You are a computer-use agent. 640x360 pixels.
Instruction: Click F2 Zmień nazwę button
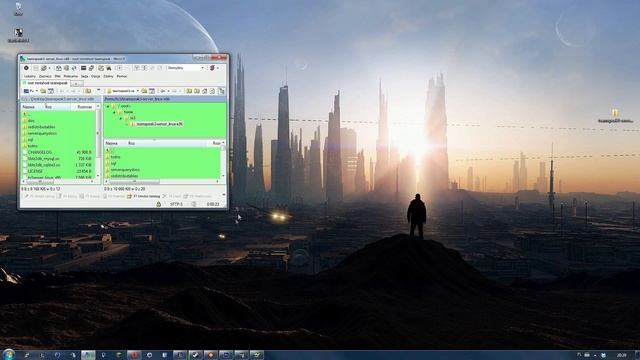coord(40,196)
